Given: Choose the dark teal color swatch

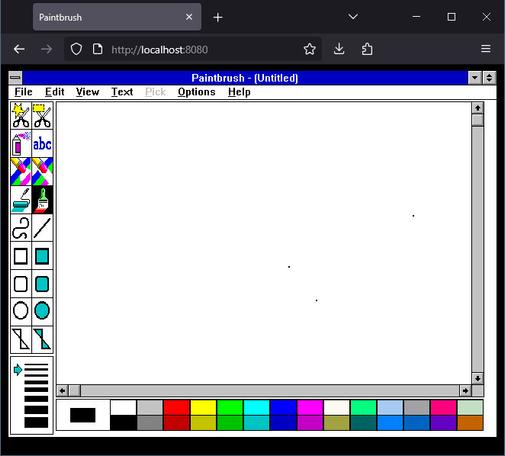Looking at the screenshot, I should click(363, 423).
